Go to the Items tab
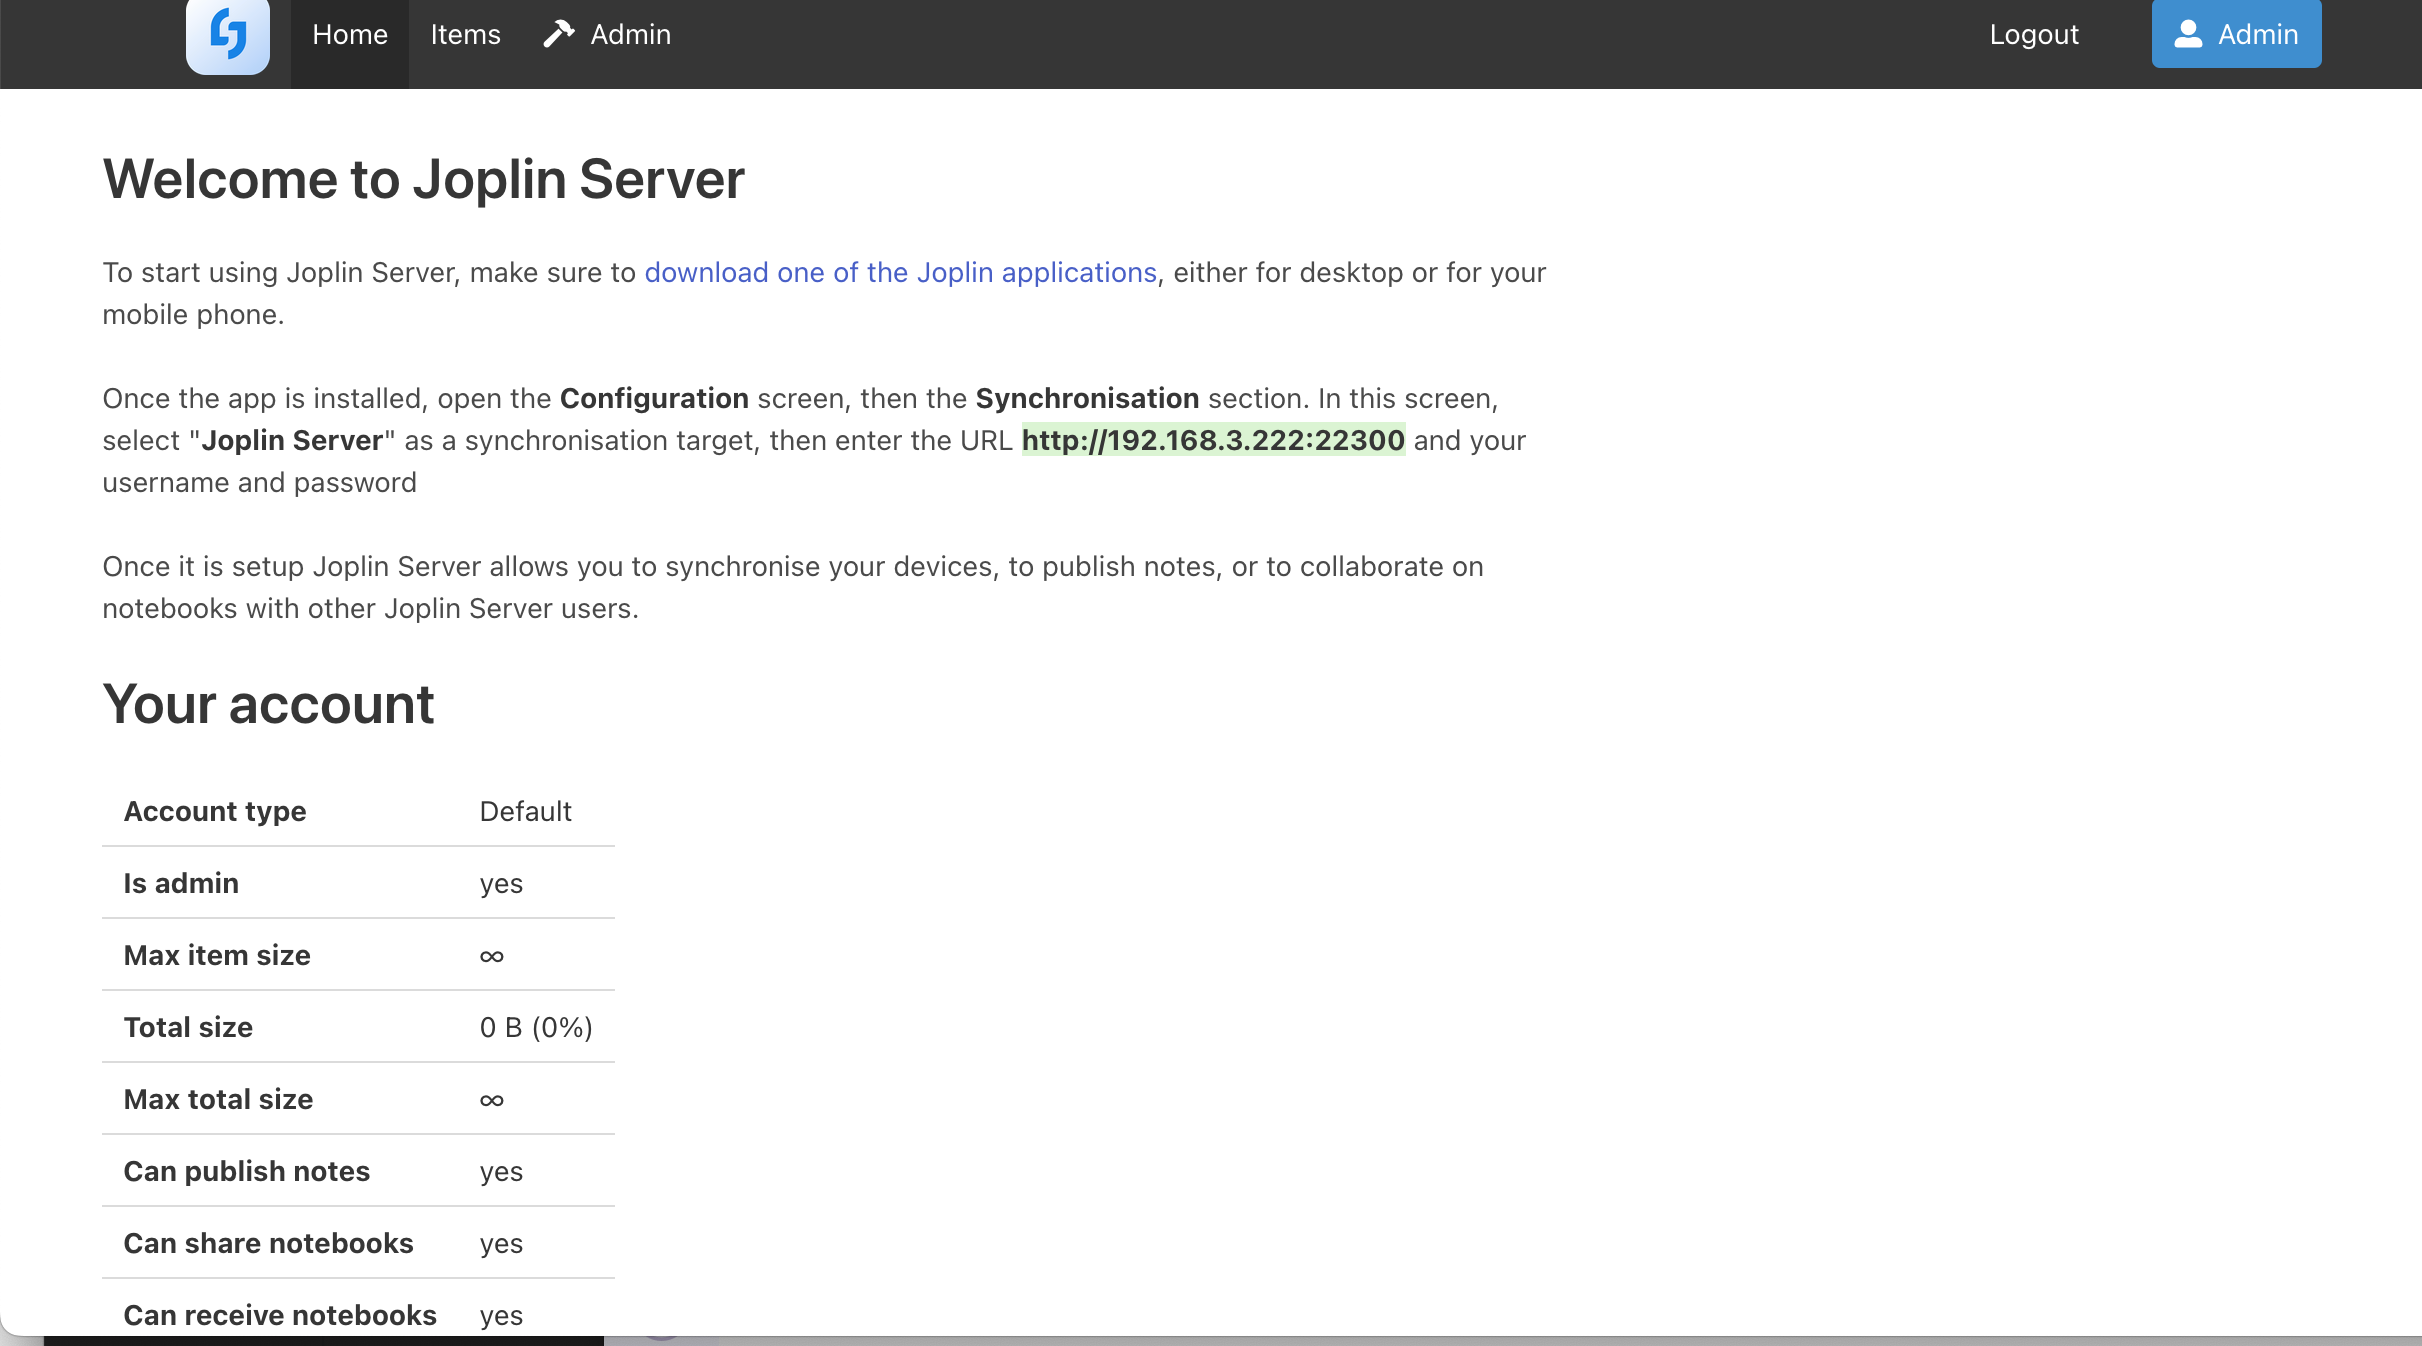The height and width of the screenshot is (1346, 2422). coord(465,35)
